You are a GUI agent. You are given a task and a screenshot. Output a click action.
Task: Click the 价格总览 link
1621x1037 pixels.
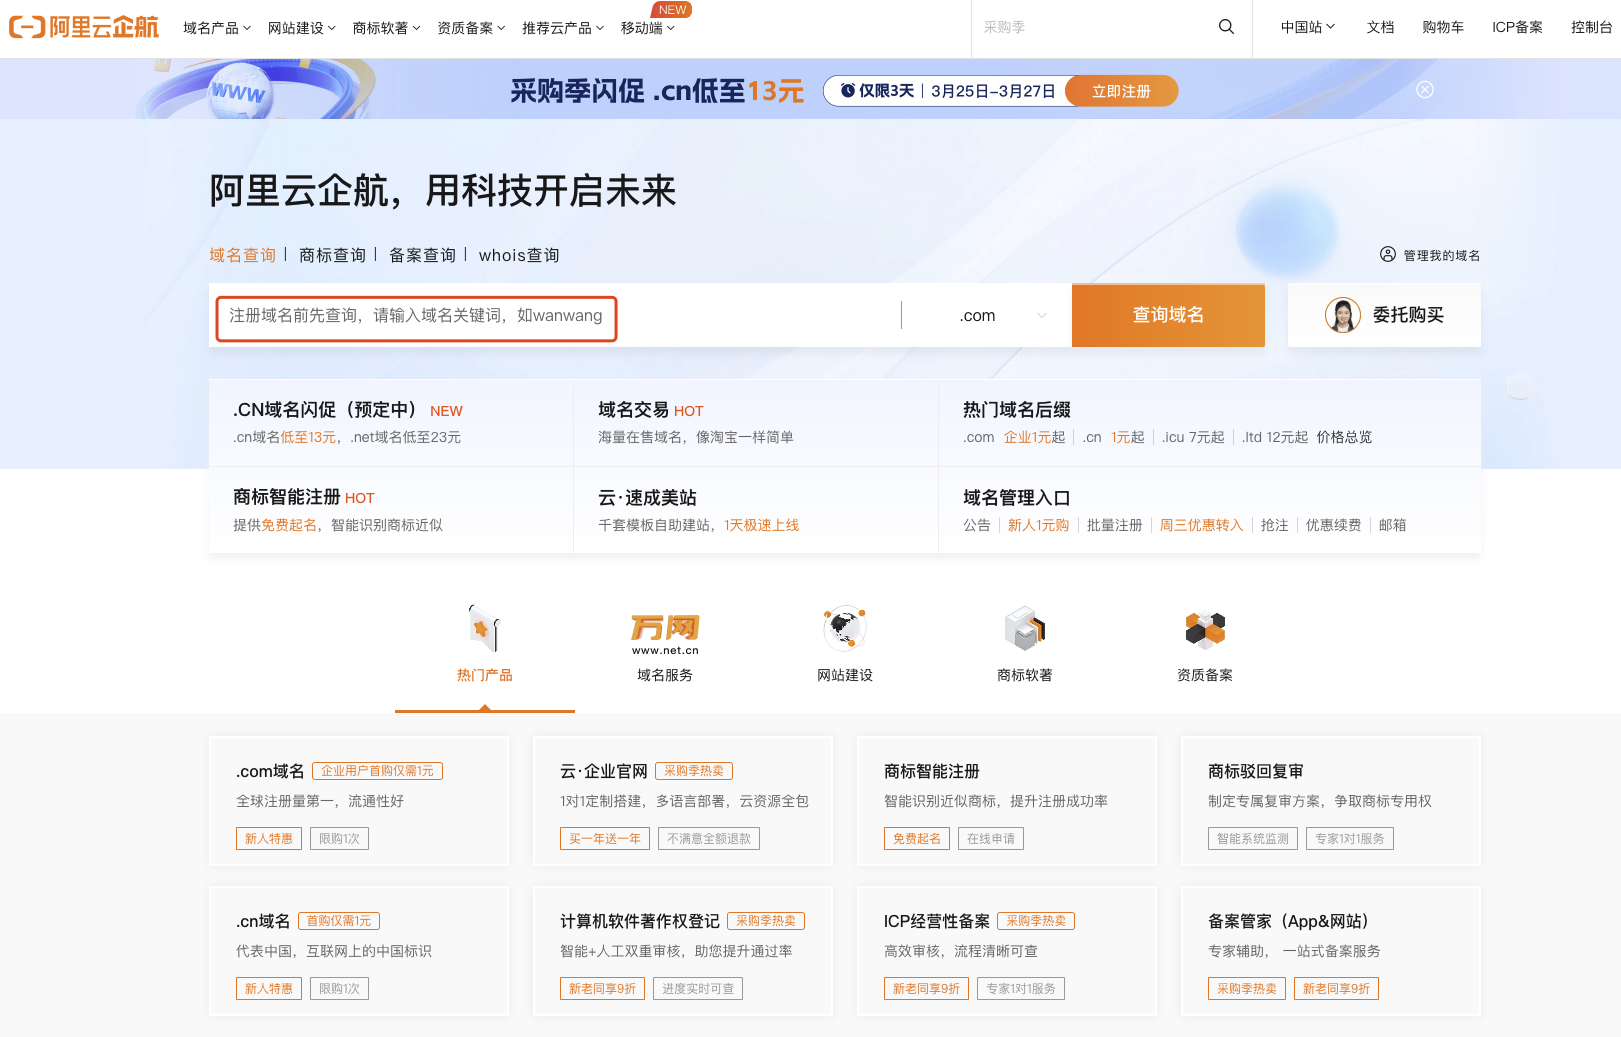tap(1344, 437)
